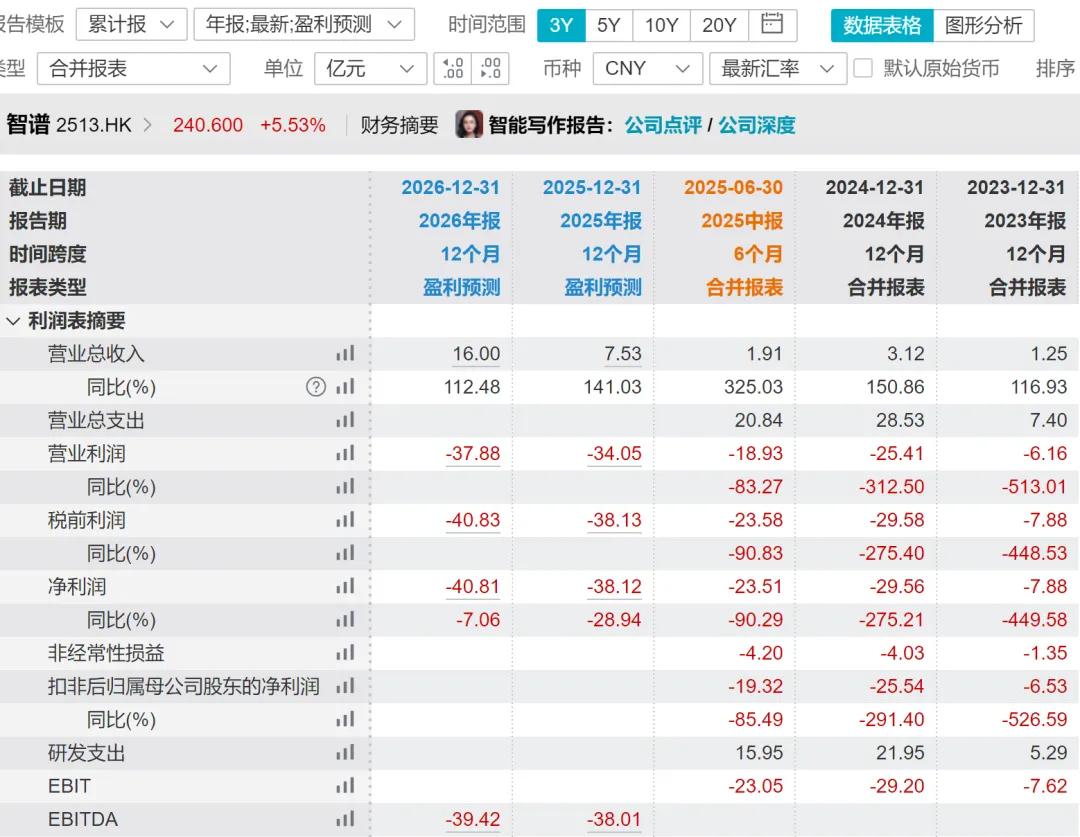Open chart icon for EBITDA row
This screenshot has height=837, width=1080.
tap(345, 819)
